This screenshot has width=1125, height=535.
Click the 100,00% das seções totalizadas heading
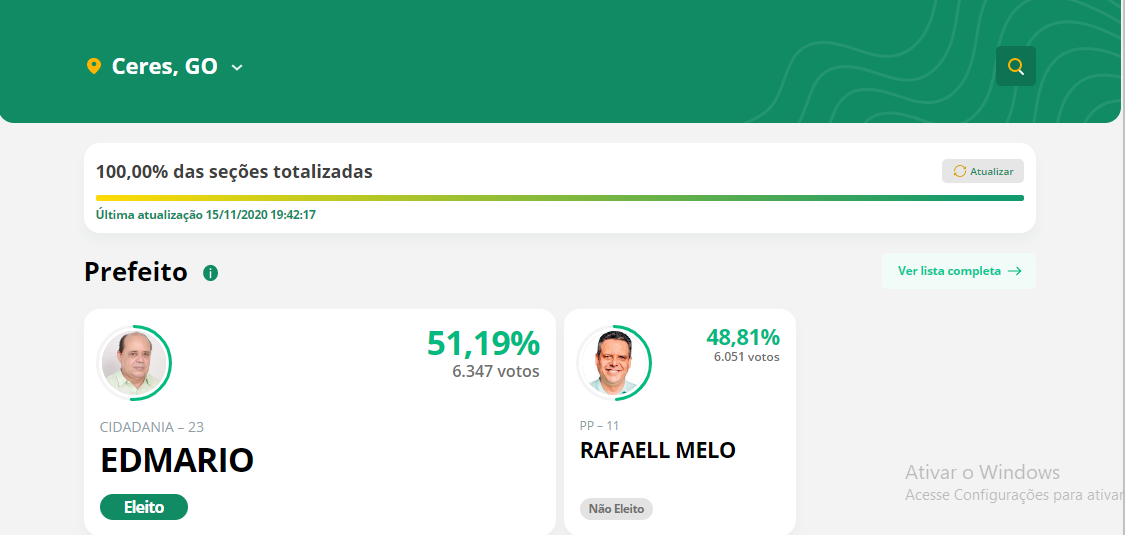point(235,172)
